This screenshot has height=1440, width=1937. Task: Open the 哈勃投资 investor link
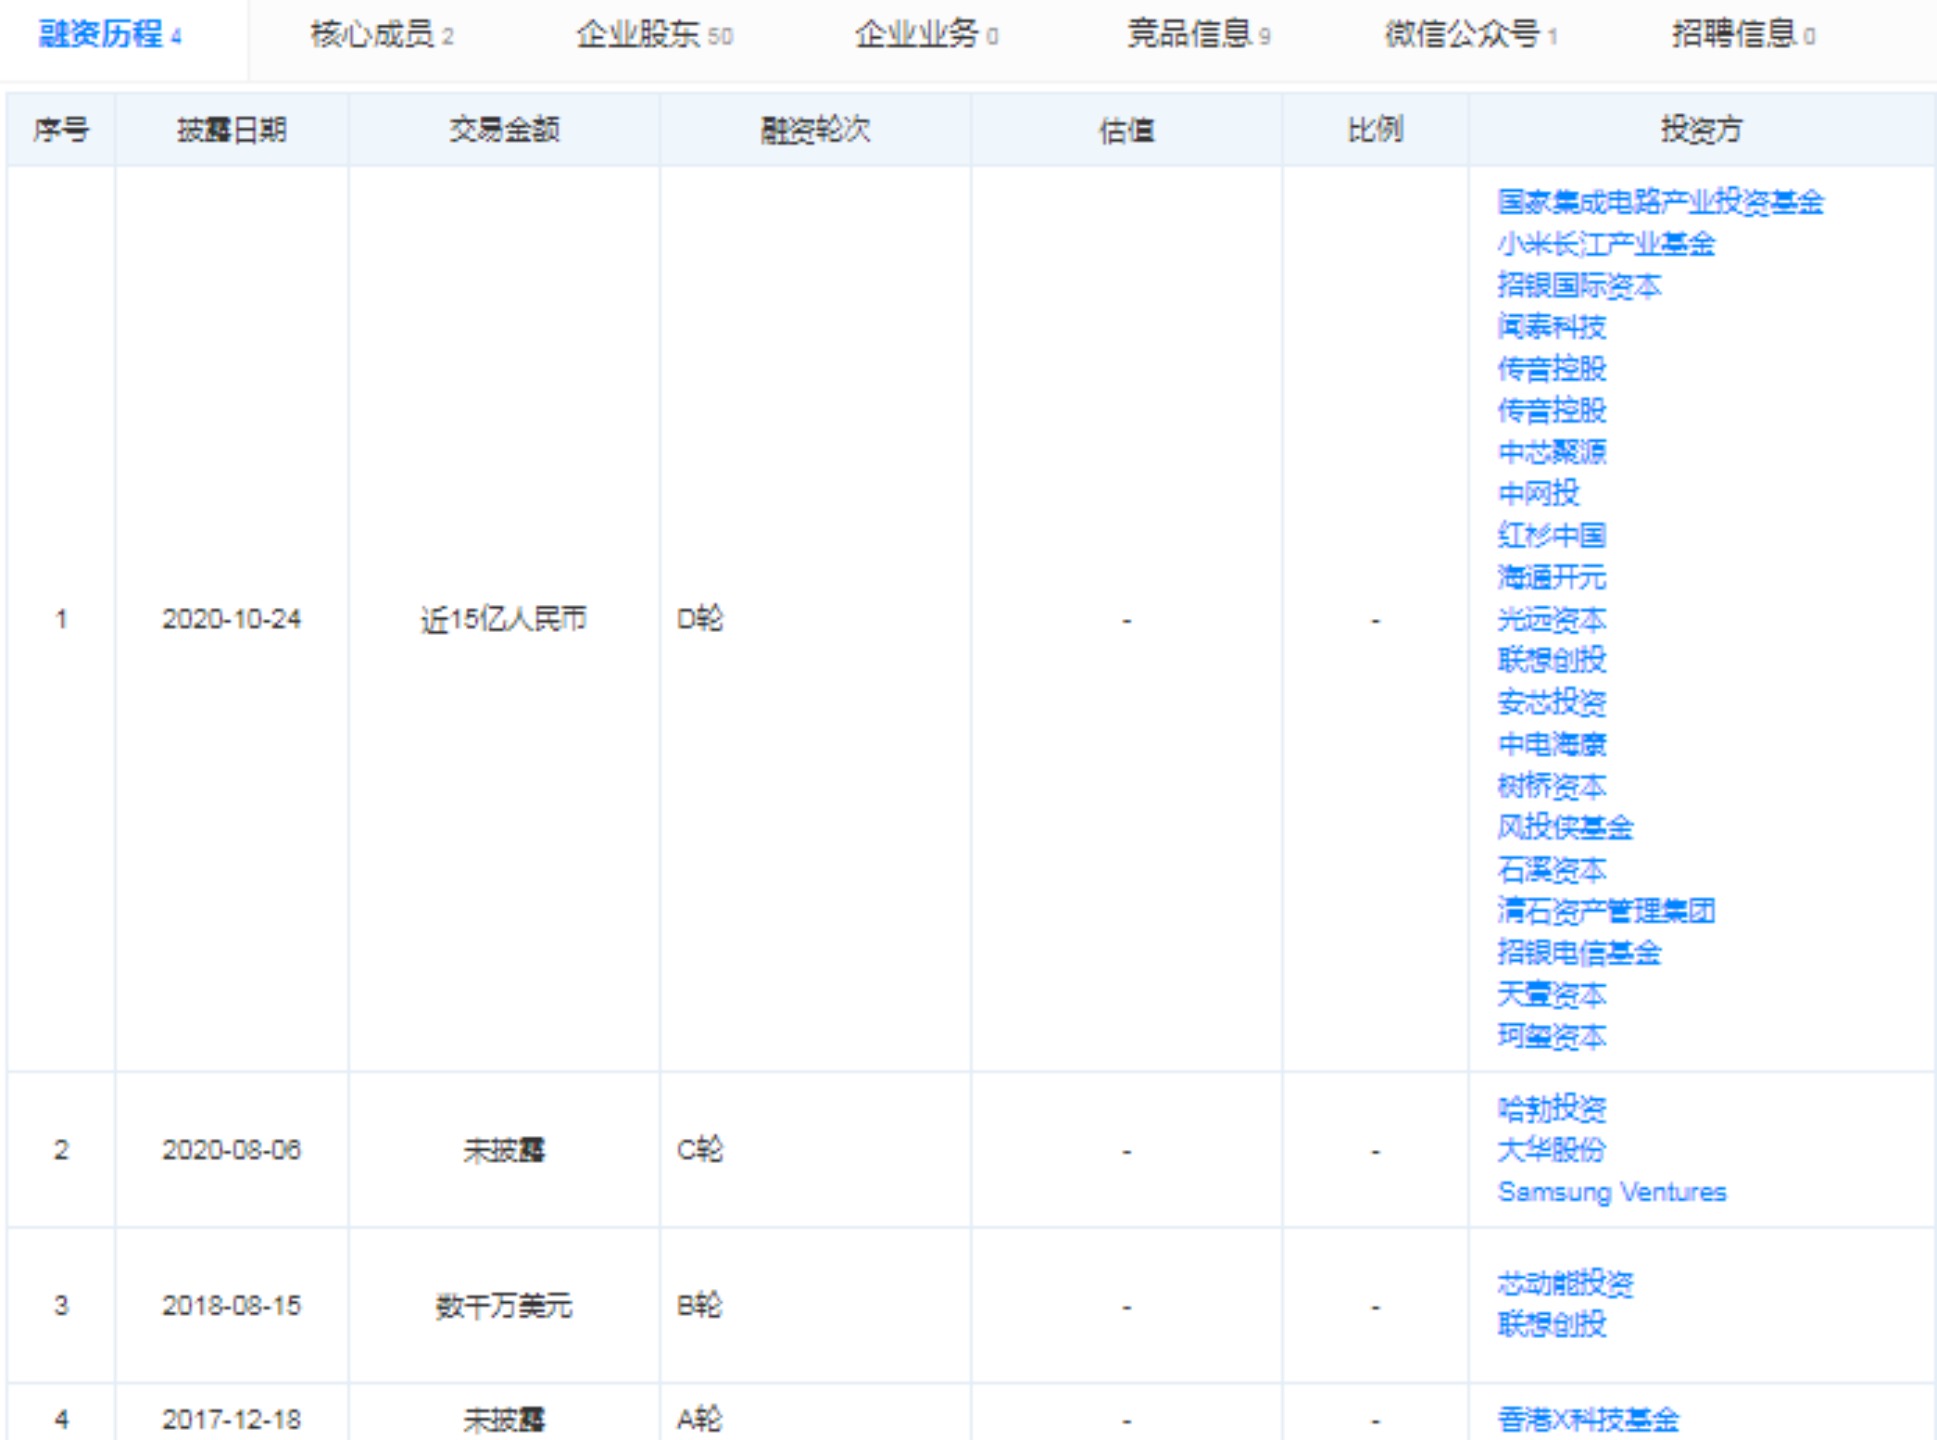[x=1551, y=1108]
